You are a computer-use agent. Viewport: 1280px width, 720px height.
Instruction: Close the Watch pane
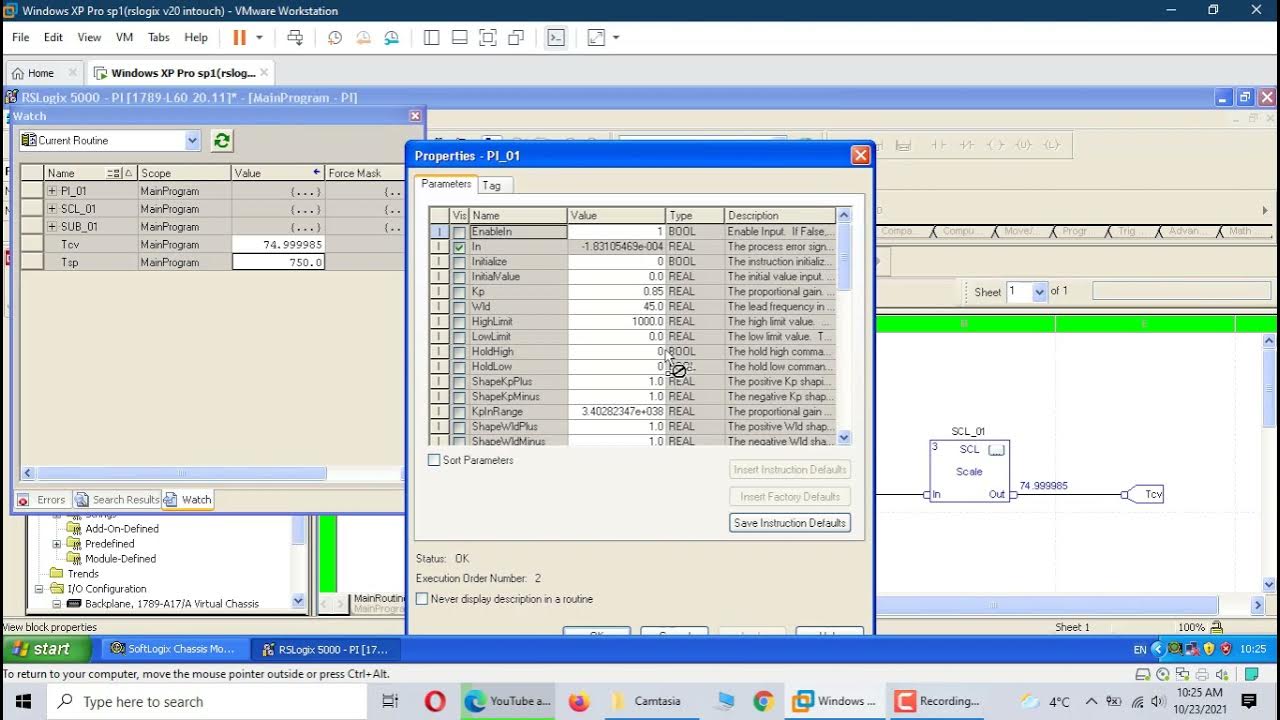415,116
